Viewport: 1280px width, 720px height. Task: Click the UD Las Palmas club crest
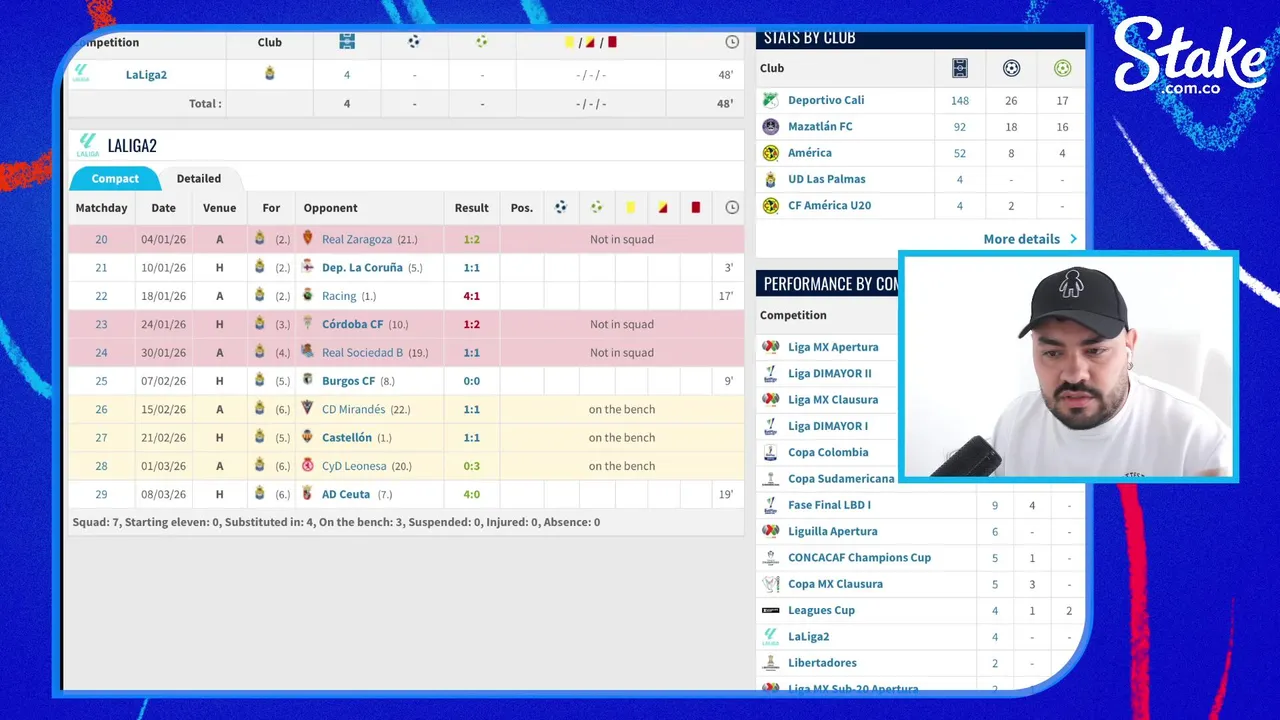pos(770,179)
